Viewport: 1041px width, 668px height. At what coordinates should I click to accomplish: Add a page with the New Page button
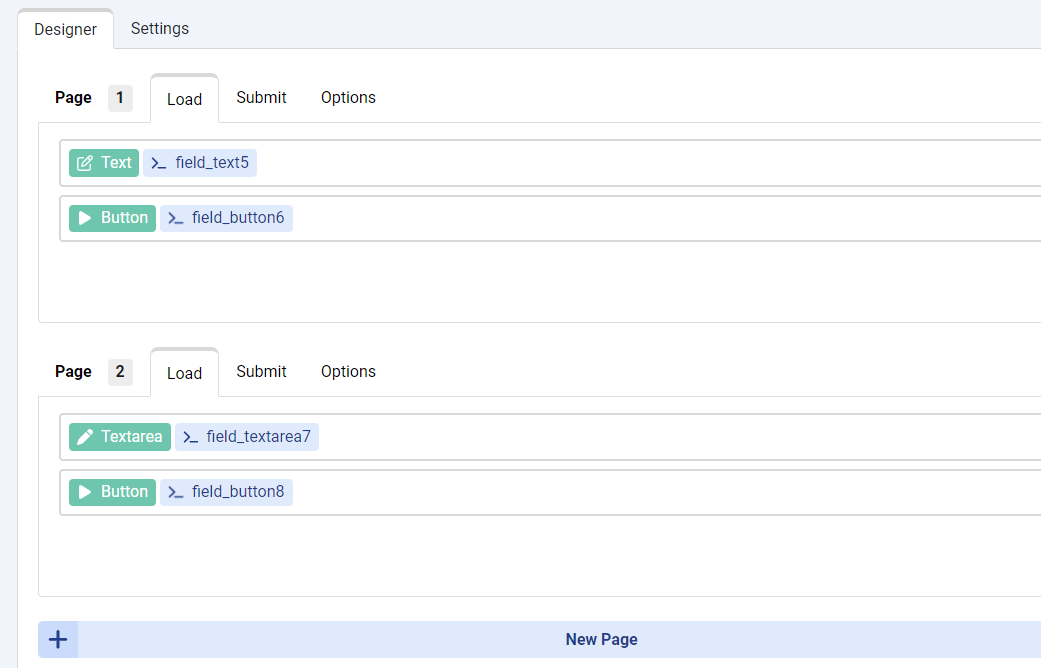(601, 639)
